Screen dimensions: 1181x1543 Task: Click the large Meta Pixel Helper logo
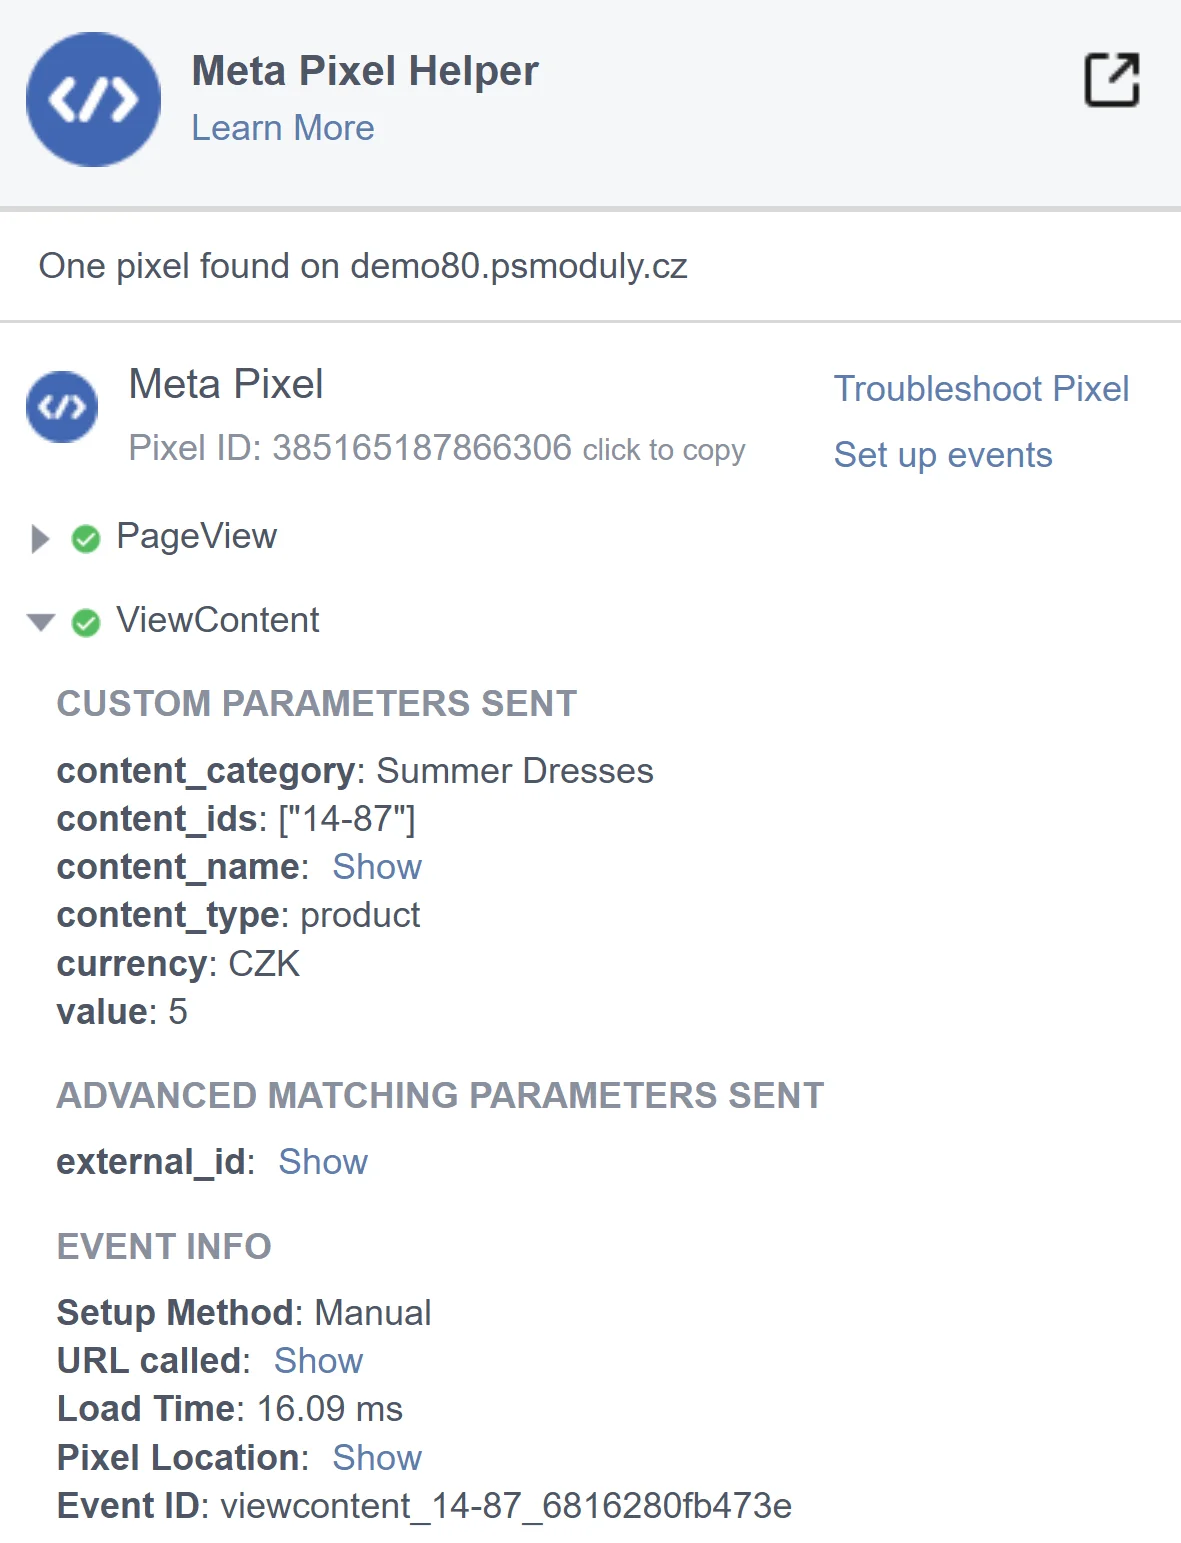[93, 100]
